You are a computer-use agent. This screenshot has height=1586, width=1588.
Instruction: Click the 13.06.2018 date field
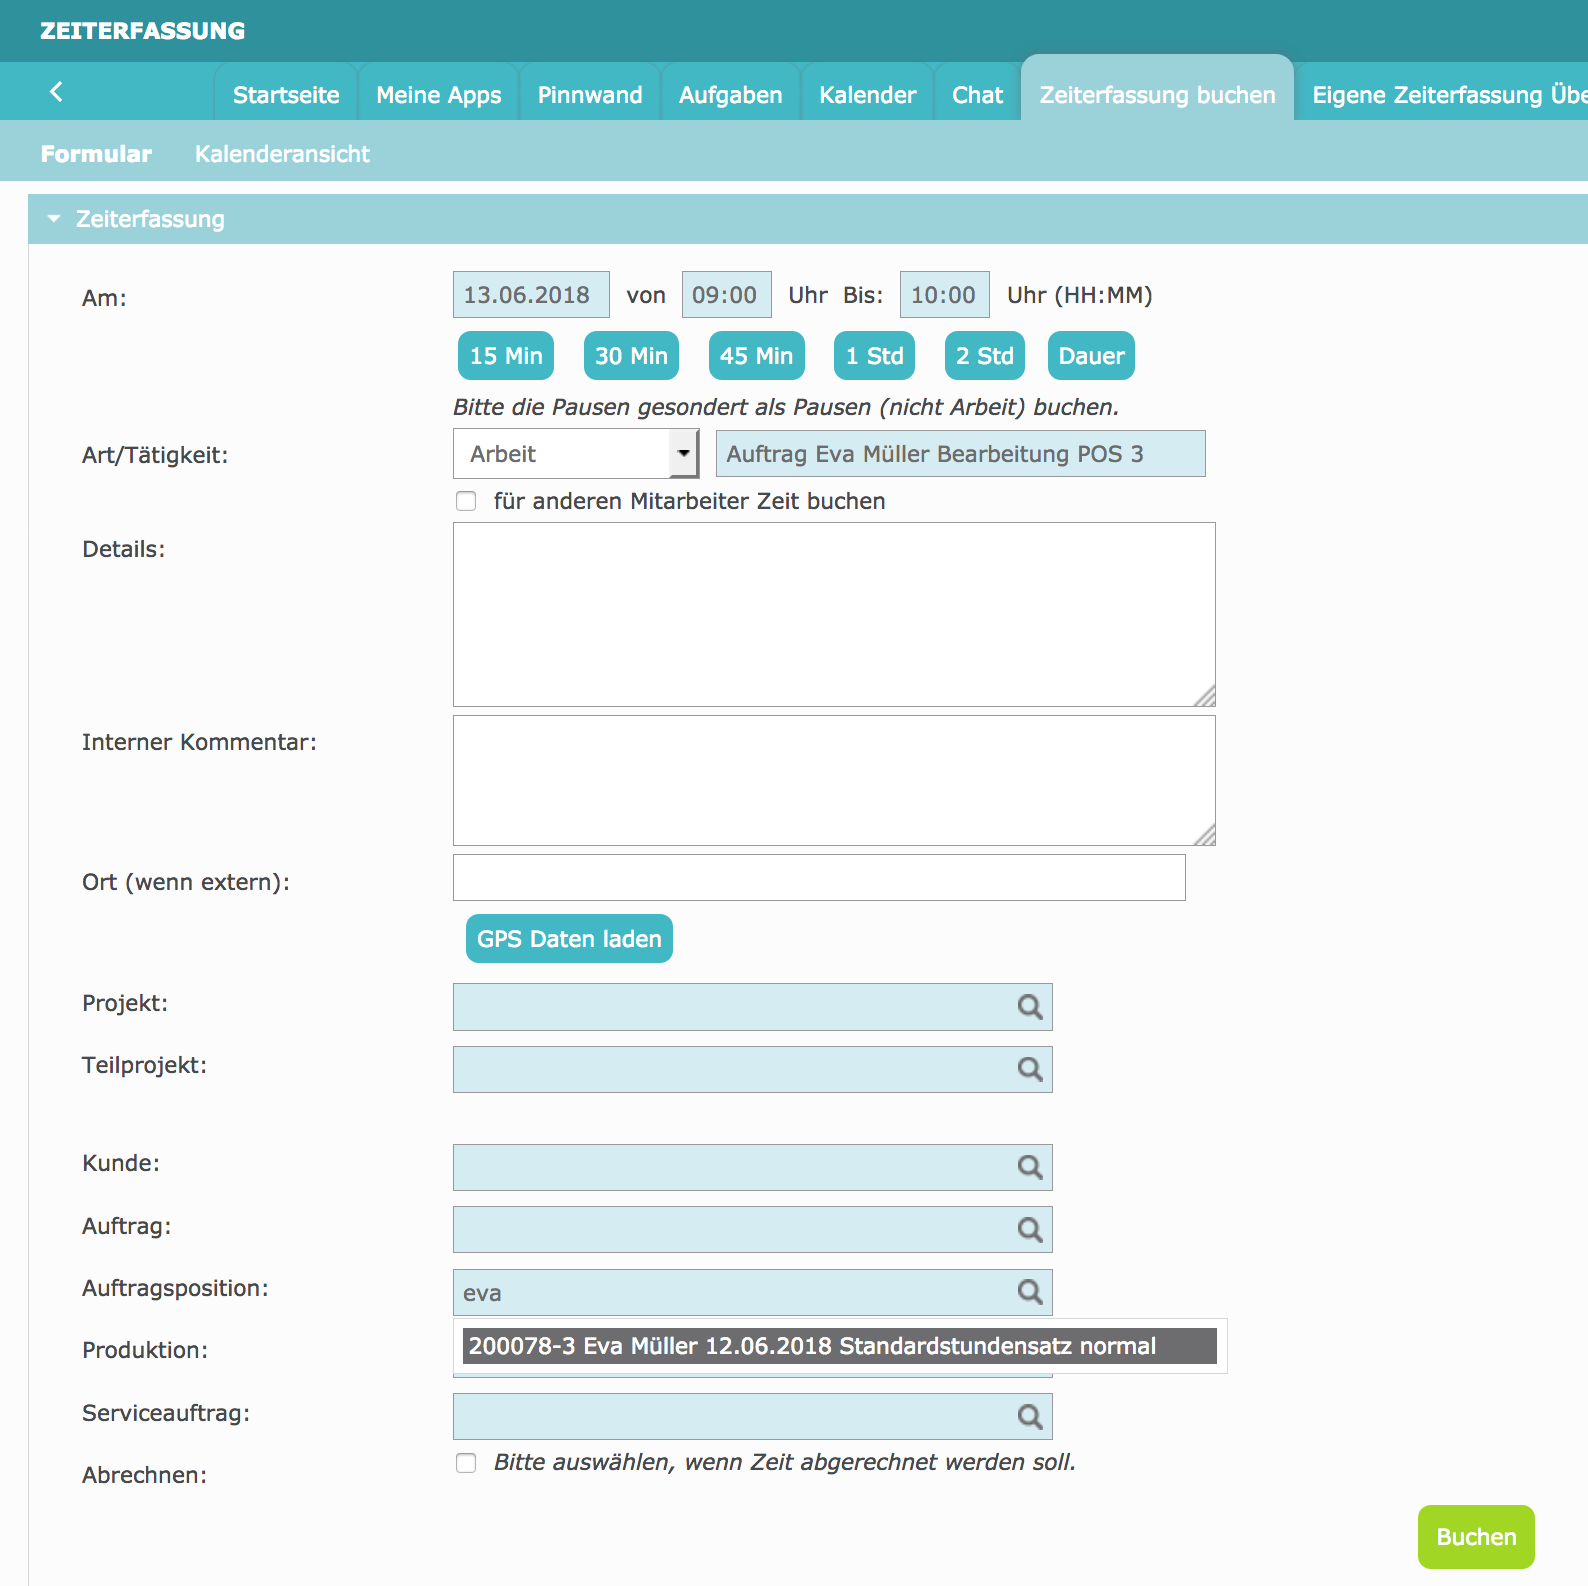(531, 295)
